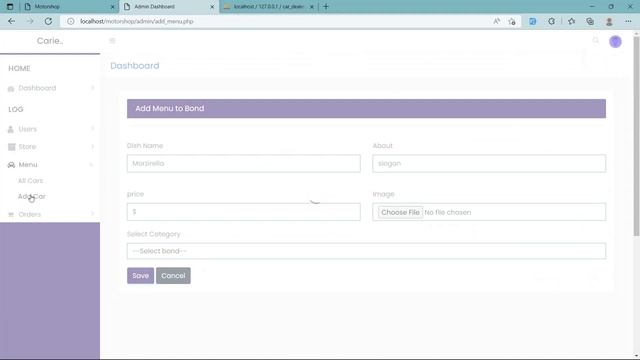
Task: Open a new browser tab
Action: 326,7
